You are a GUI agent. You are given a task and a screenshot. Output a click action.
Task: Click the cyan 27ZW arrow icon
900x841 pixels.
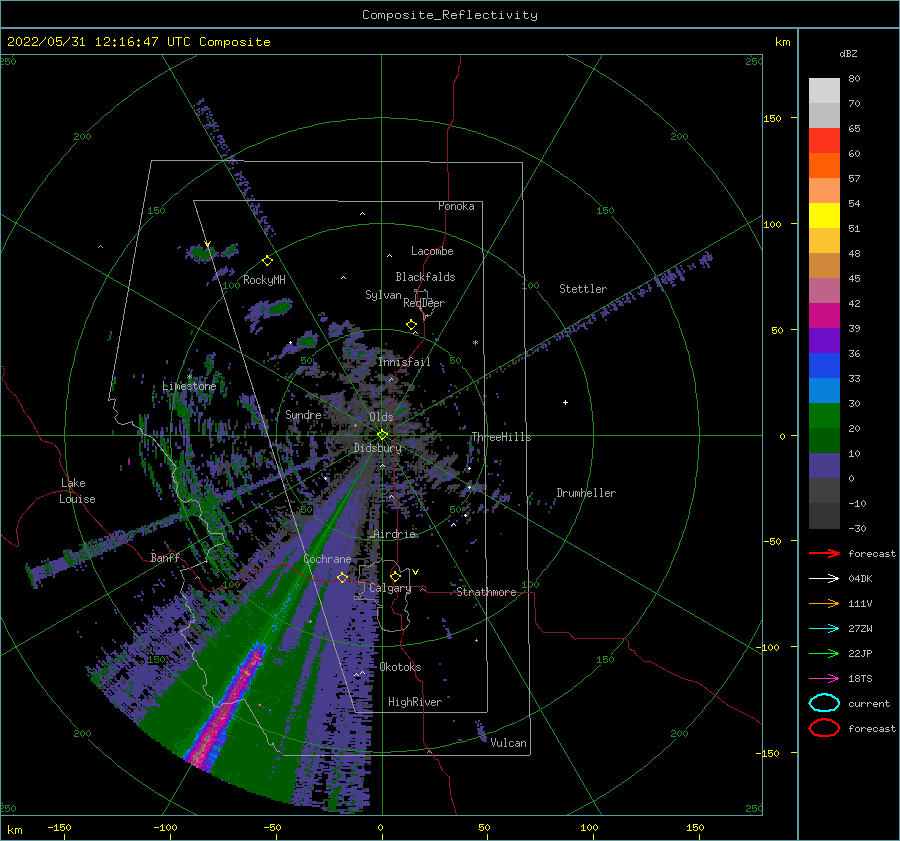point(824,629)
